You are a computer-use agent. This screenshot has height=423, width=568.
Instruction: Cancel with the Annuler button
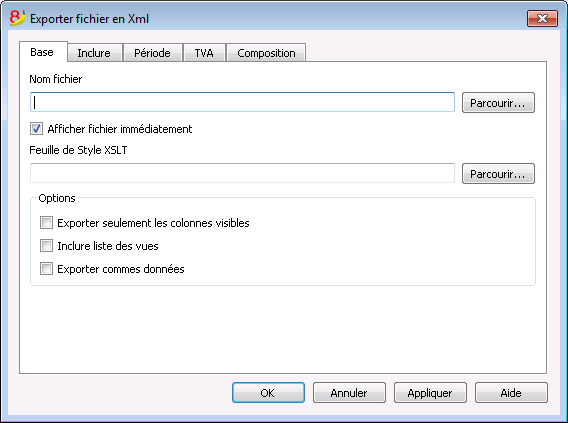[x=349, y=393]
